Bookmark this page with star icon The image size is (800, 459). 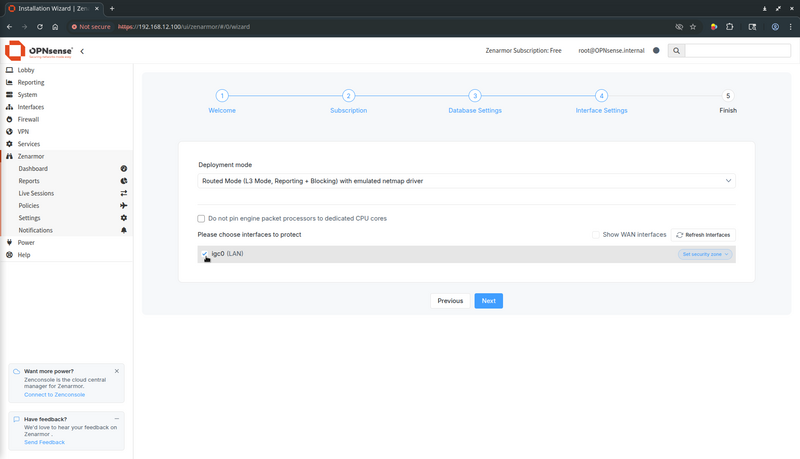693,27
